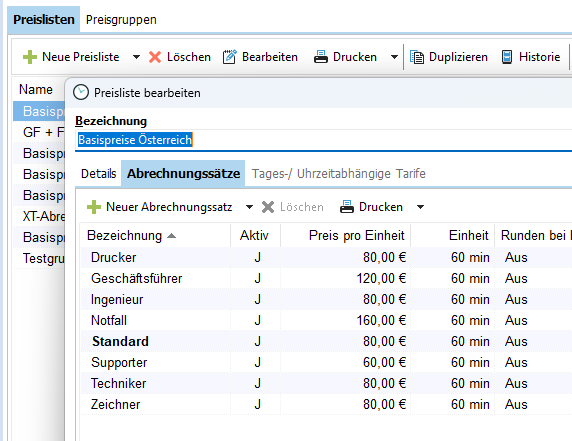Select the Ingenieur row

(x=326, y=299)
